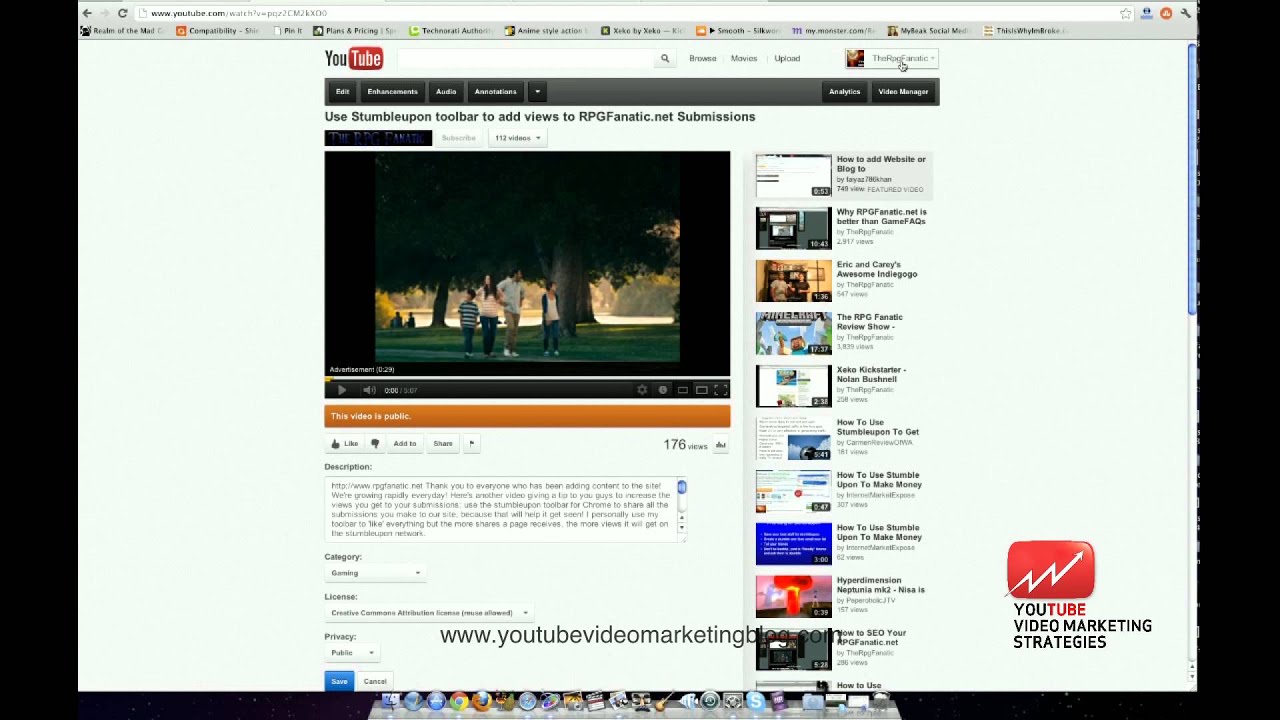Screen dimensions: 1280x720
Task: Open the Privacy Public dropdown
Action: pyautogui.click(x=352, y=653)
